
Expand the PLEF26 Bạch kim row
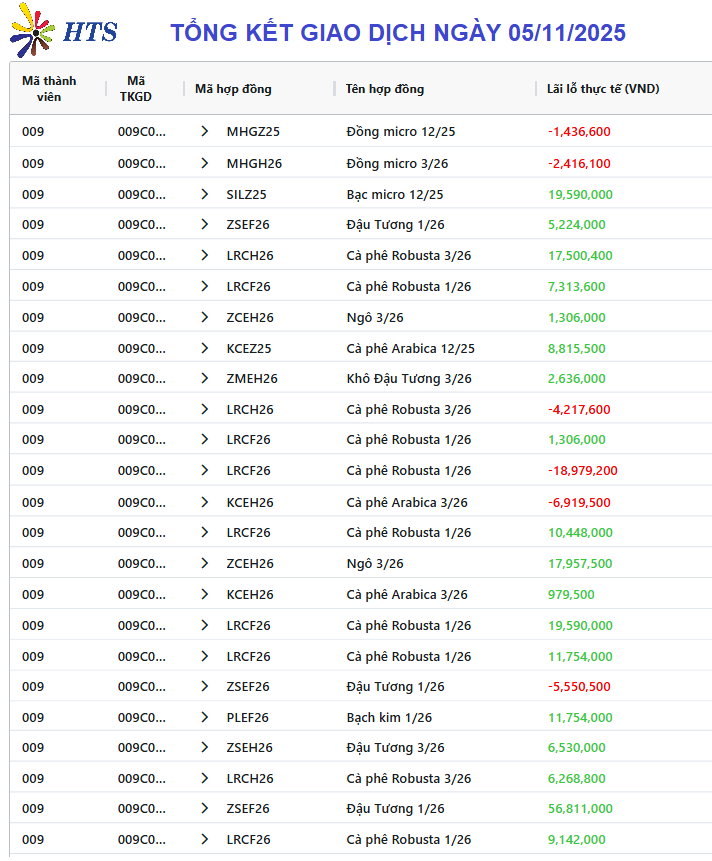click(205, 717)
